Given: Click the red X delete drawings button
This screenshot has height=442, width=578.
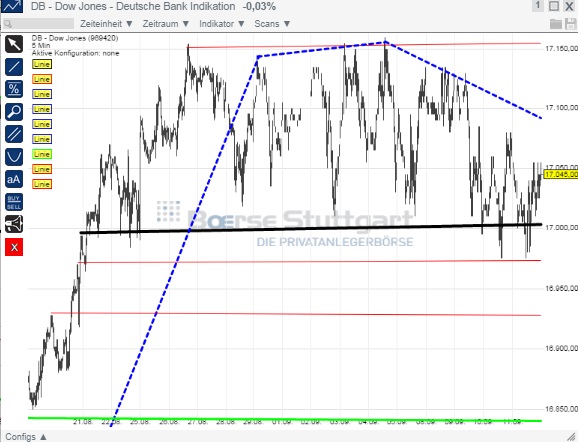Looking at the screenshot, I should 14,247.
